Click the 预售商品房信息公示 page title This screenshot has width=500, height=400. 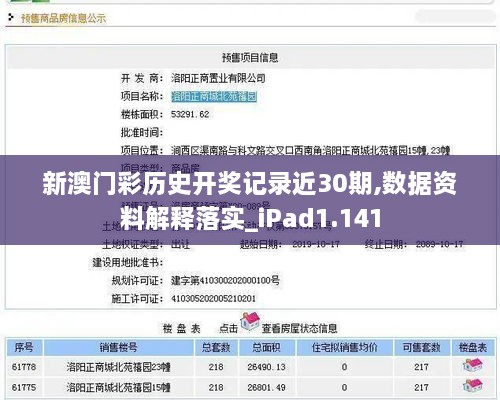tap(63, 18)
